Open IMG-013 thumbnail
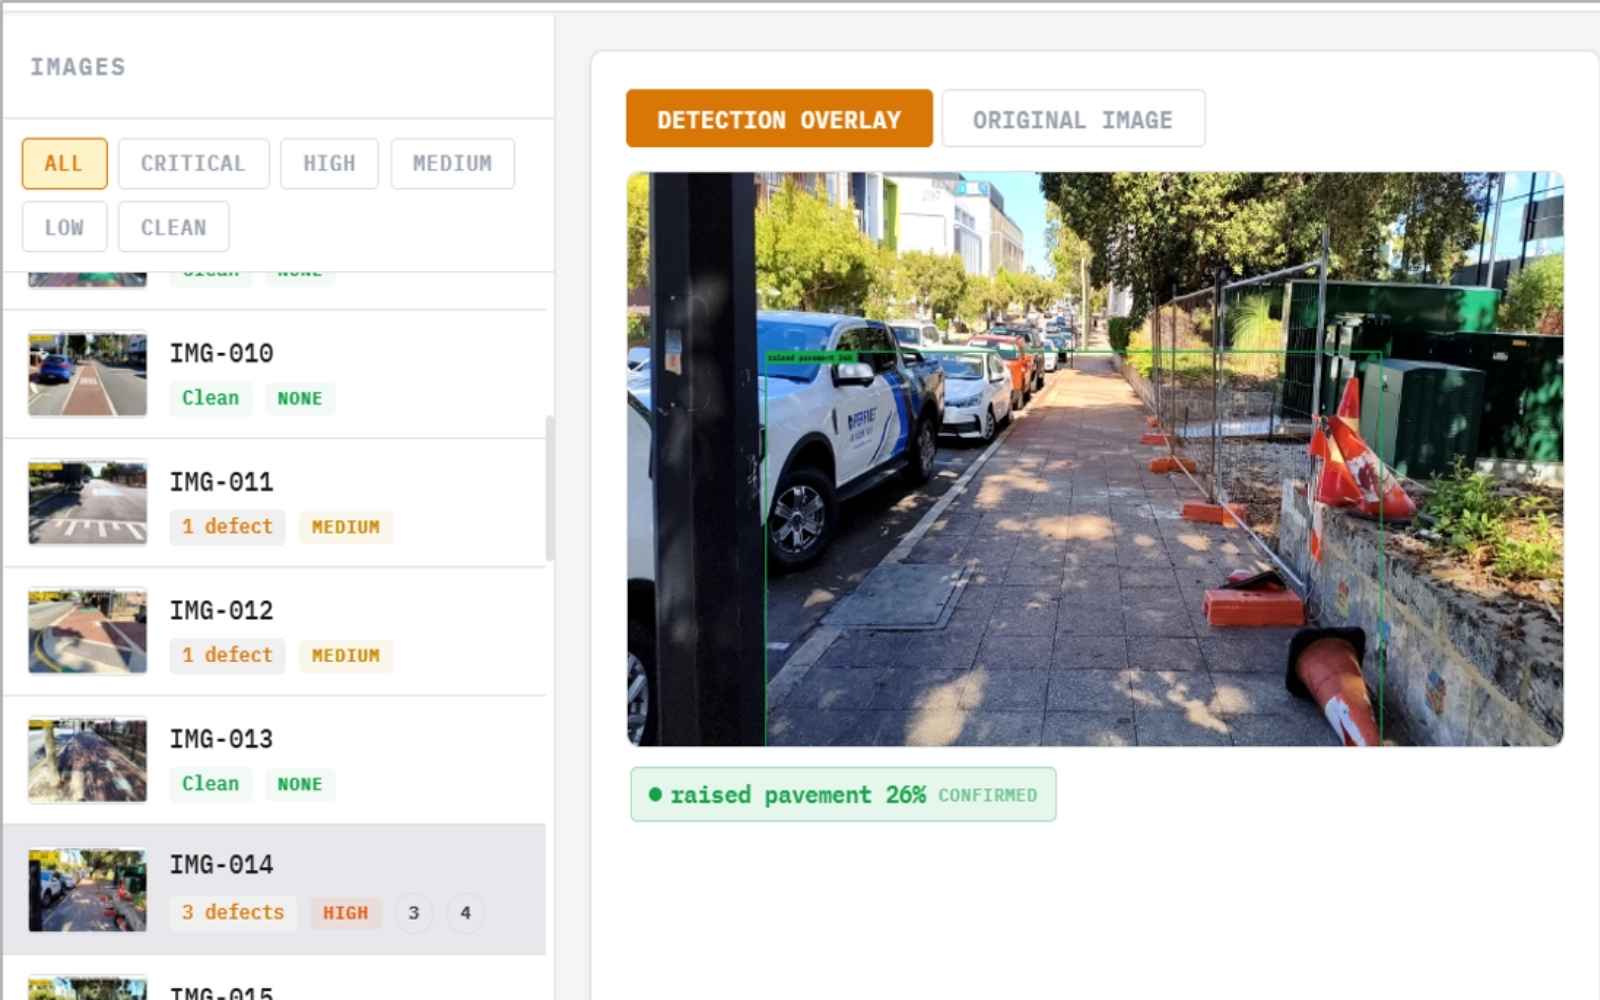The width and height of the screenshot is (1600, 1000). 87,760
